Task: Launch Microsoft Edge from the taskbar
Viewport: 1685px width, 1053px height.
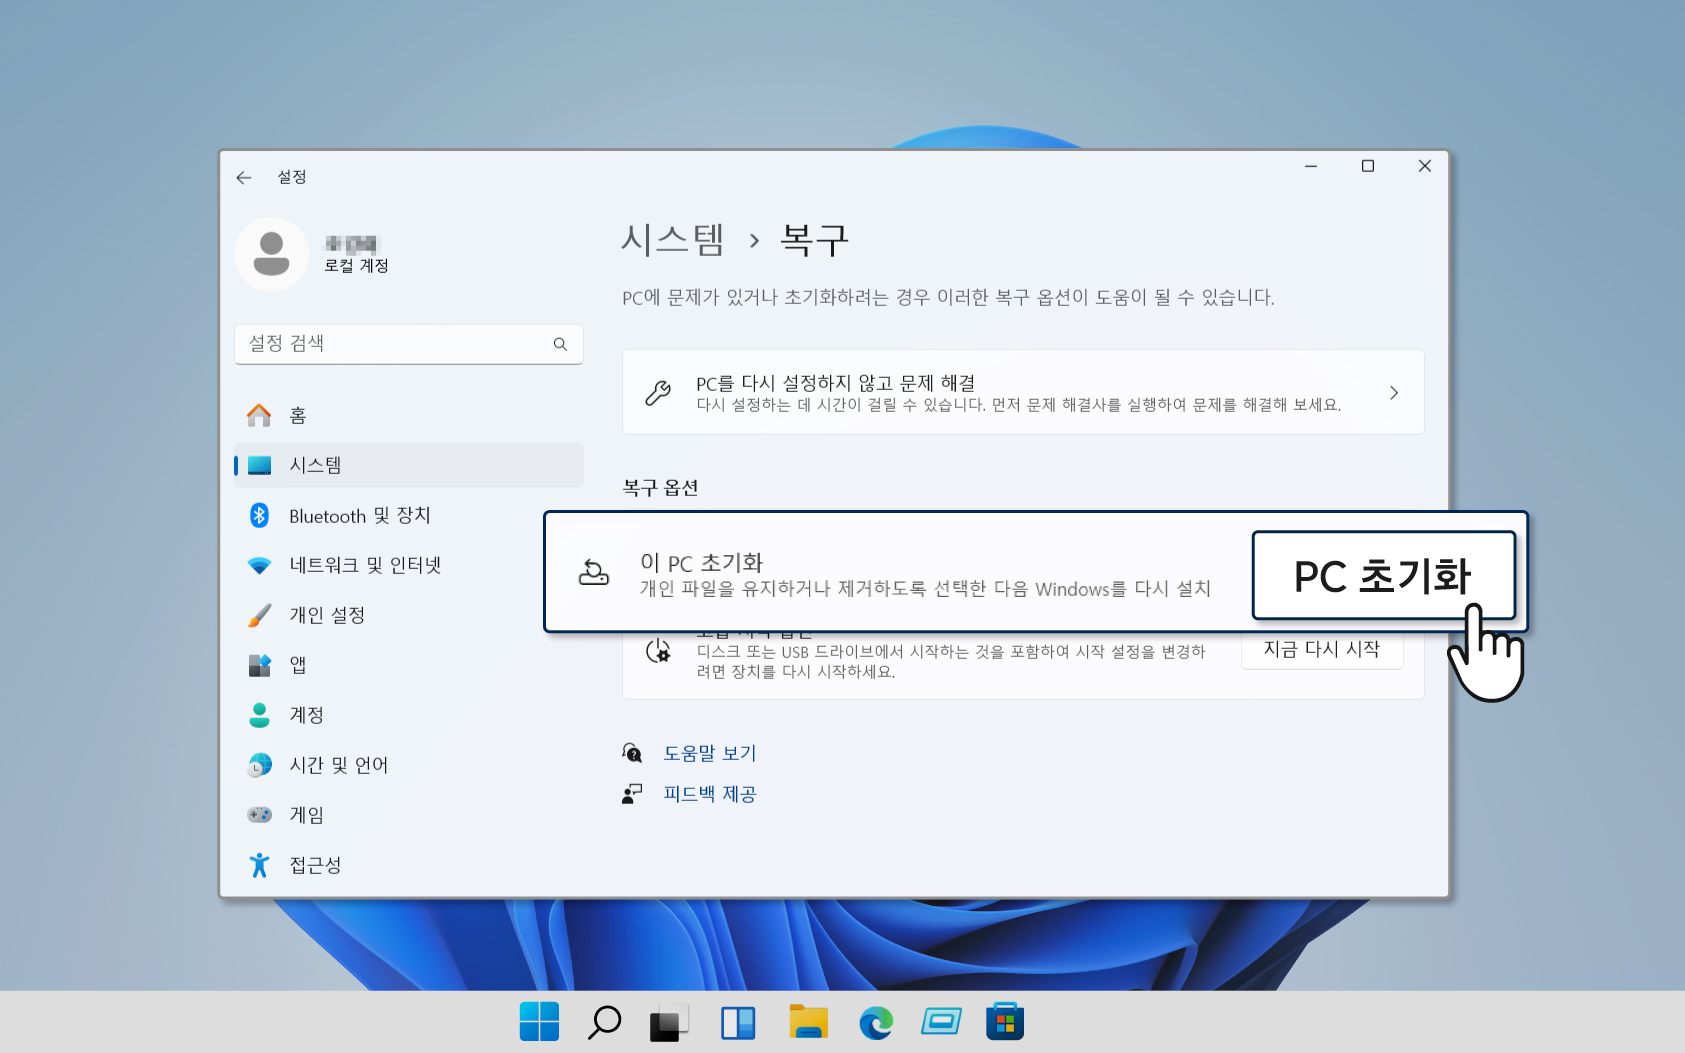Action: tap(876, 1022)
